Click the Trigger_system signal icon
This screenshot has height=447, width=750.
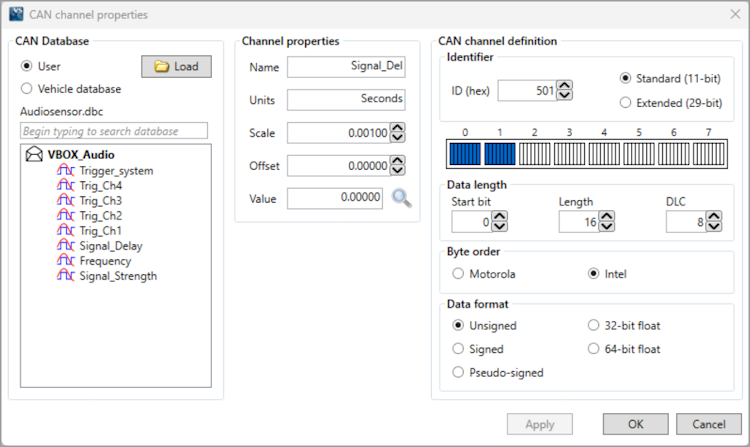click(x=66, y=170)
